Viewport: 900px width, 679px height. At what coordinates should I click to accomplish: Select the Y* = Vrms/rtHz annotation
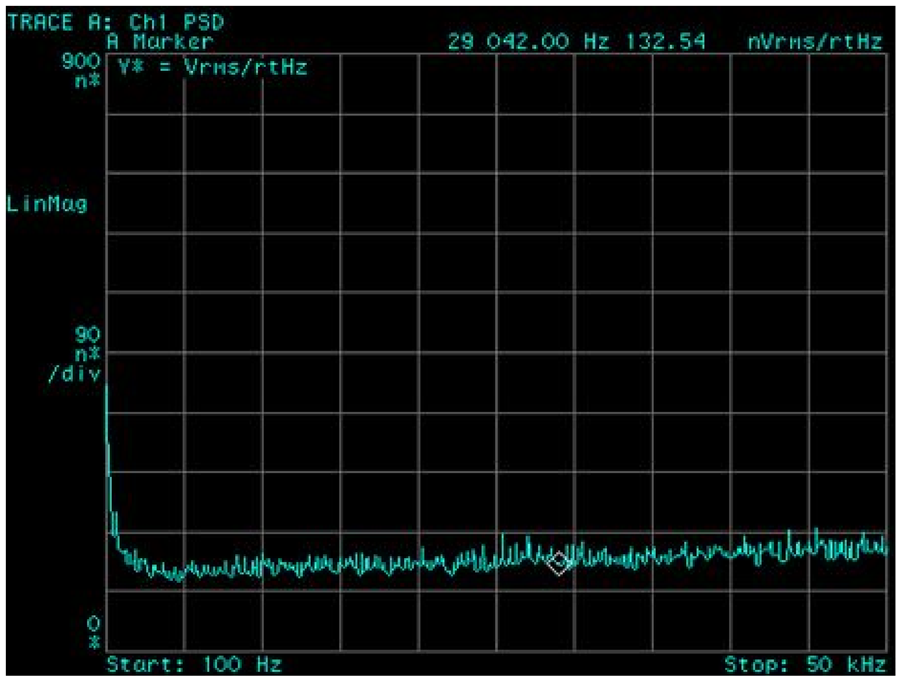pos(212,68)
